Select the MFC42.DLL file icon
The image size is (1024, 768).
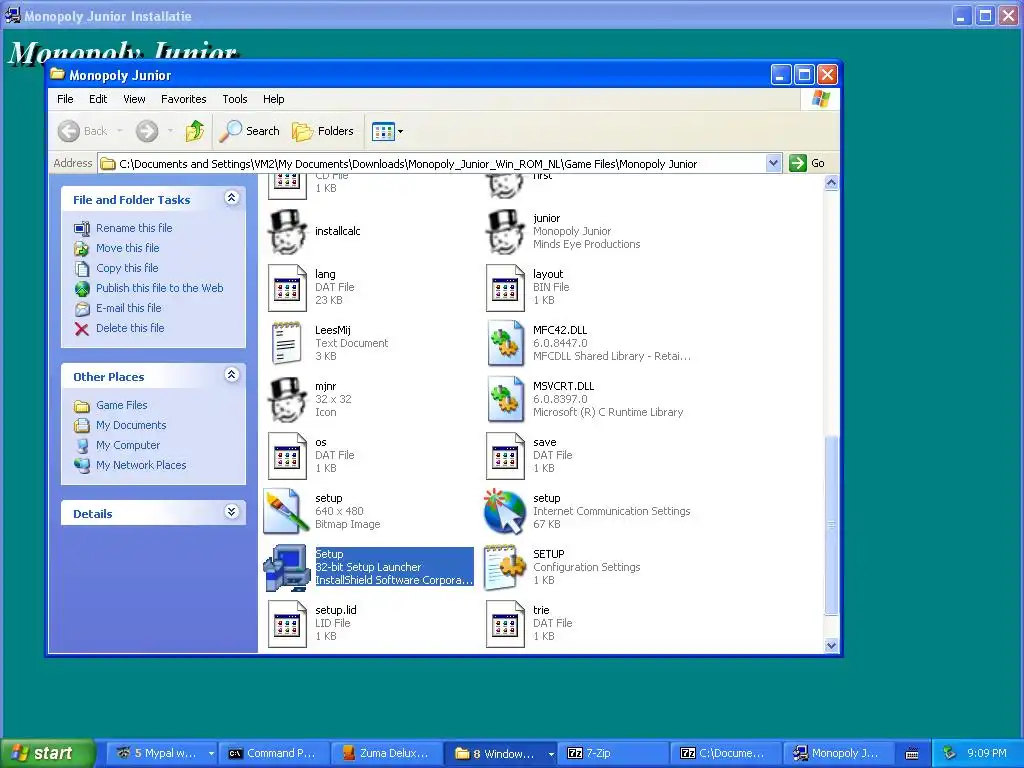(x=505, y=344)
